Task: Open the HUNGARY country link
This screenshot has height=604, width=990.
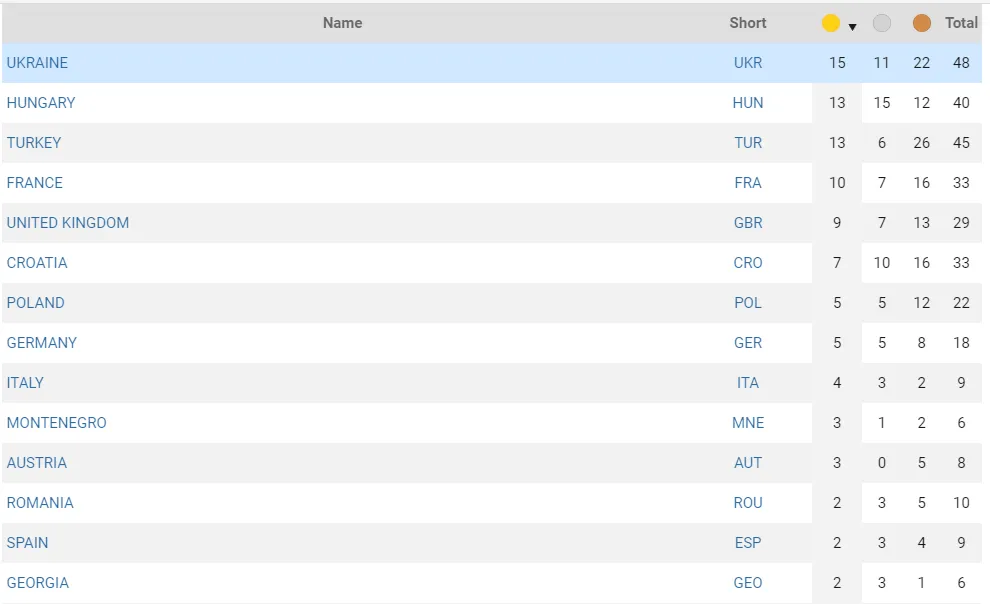Action: click(x=41, y=103)
